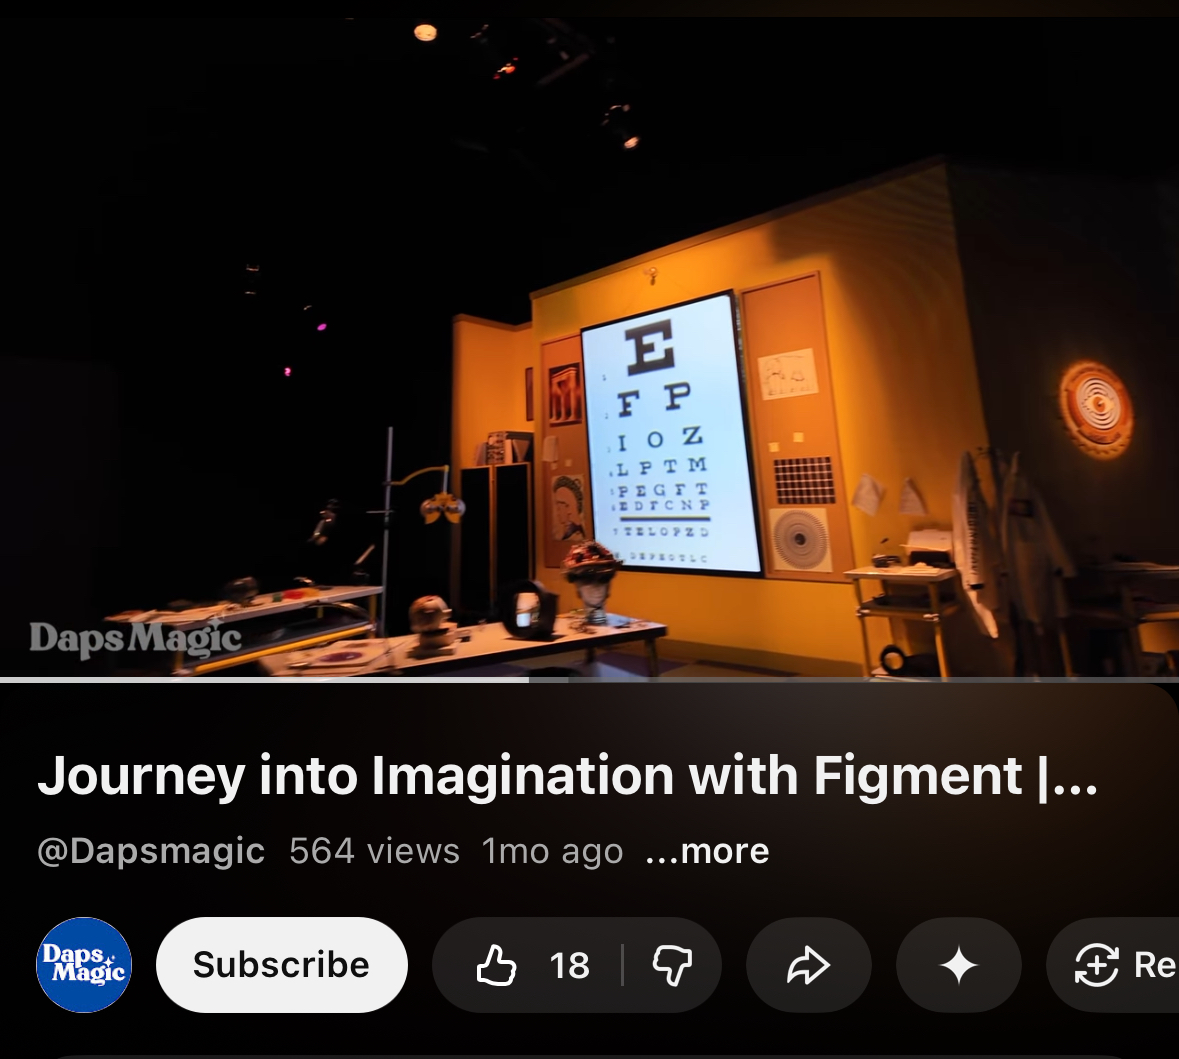The image size is (1179, 1059).
Task: Expand the description with …more
Action: [708, 851]
